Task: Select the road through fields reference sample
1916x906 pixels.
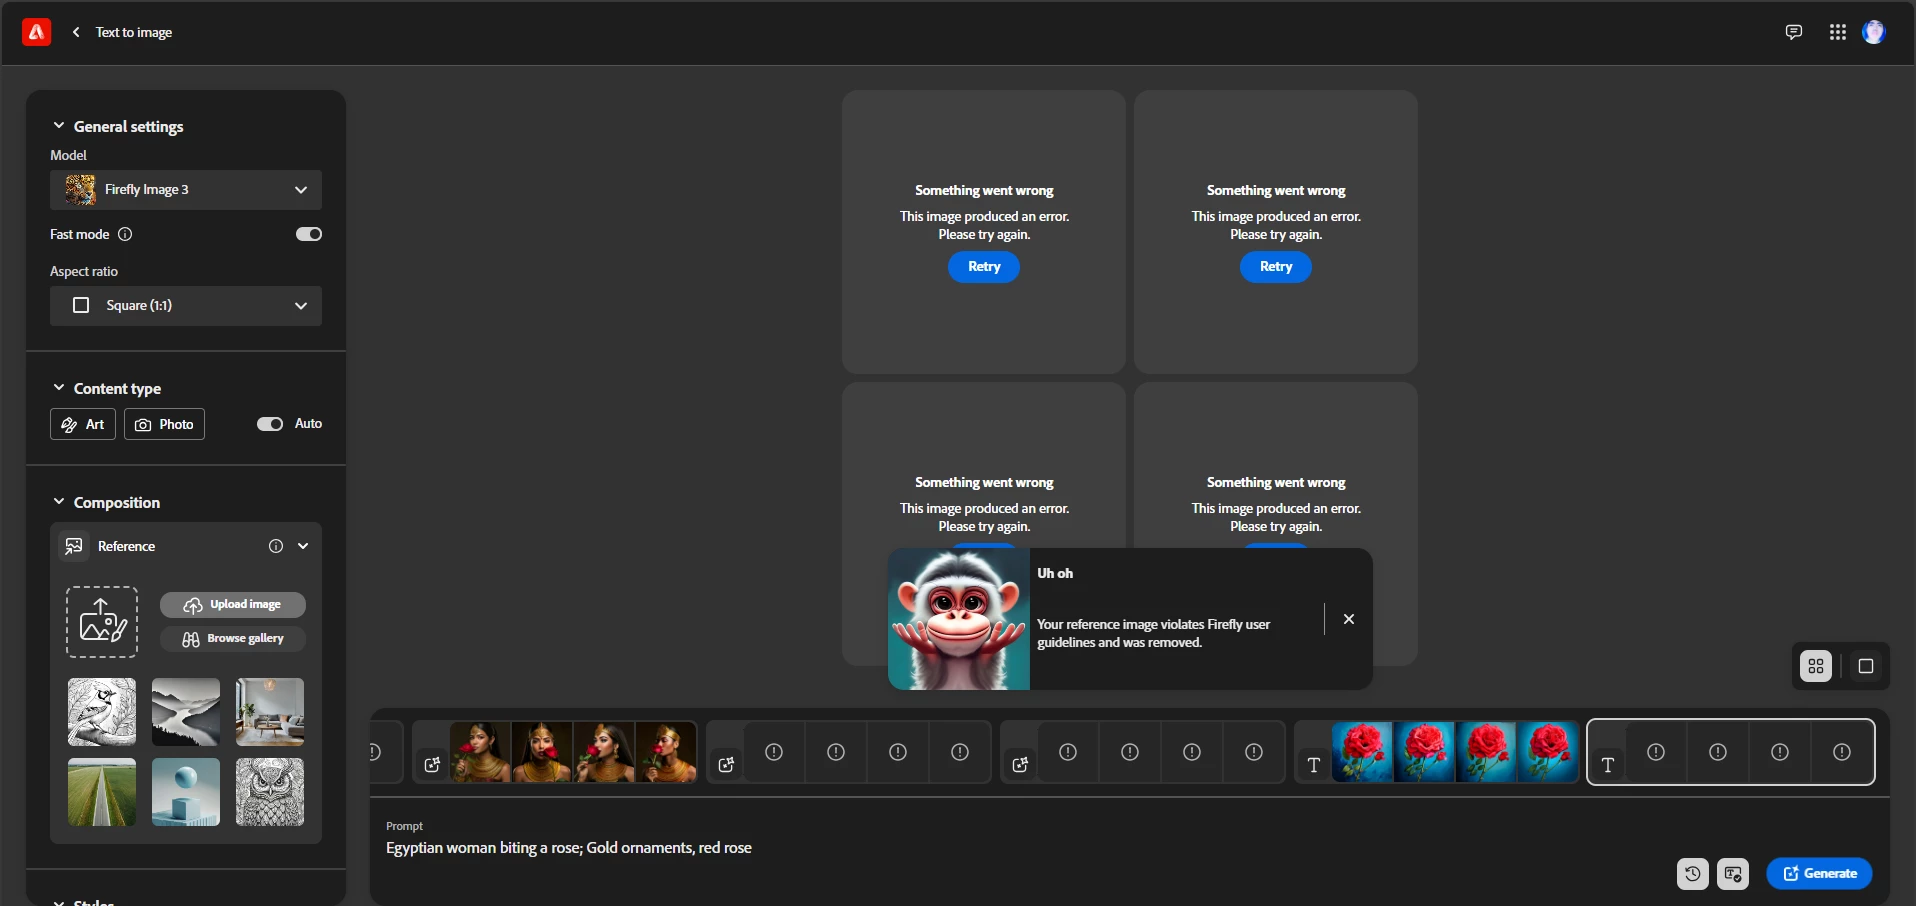Action: click(102, 792)
